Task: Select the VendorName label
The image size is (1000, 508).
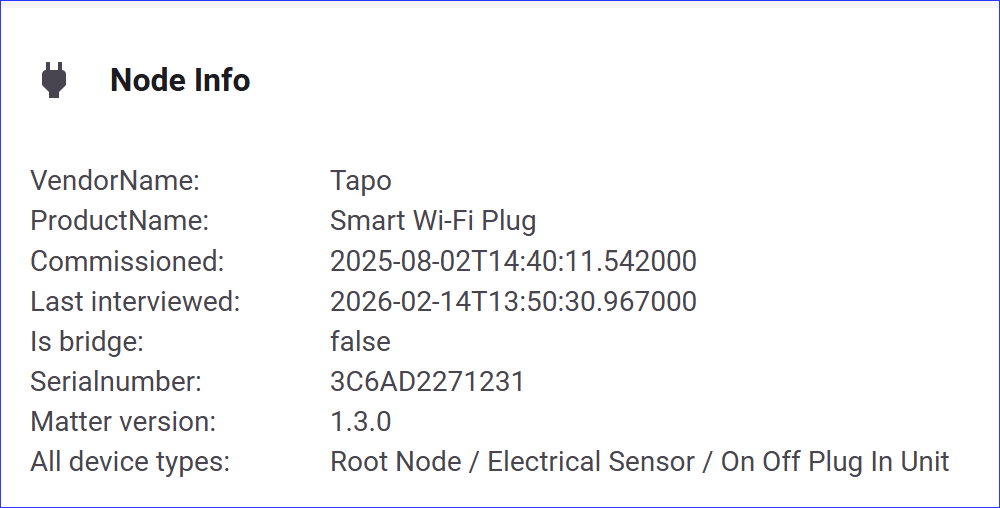Action: (x=115, y=181)
